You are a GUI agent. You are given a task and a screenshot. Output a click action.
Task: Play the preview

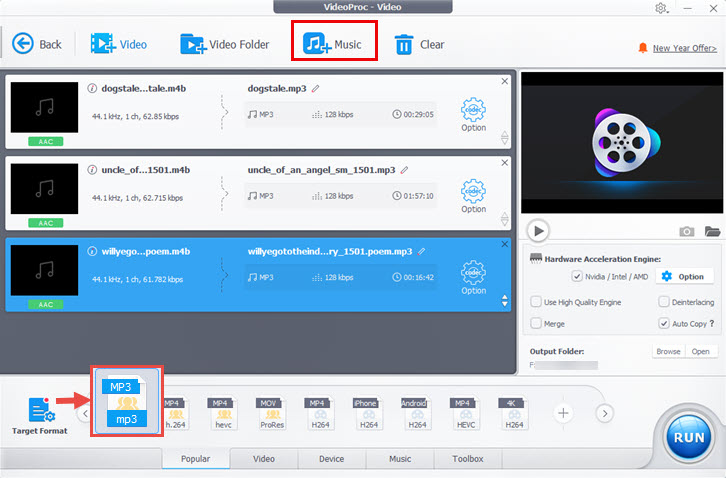pyautogui.click(x=538, y=231)
